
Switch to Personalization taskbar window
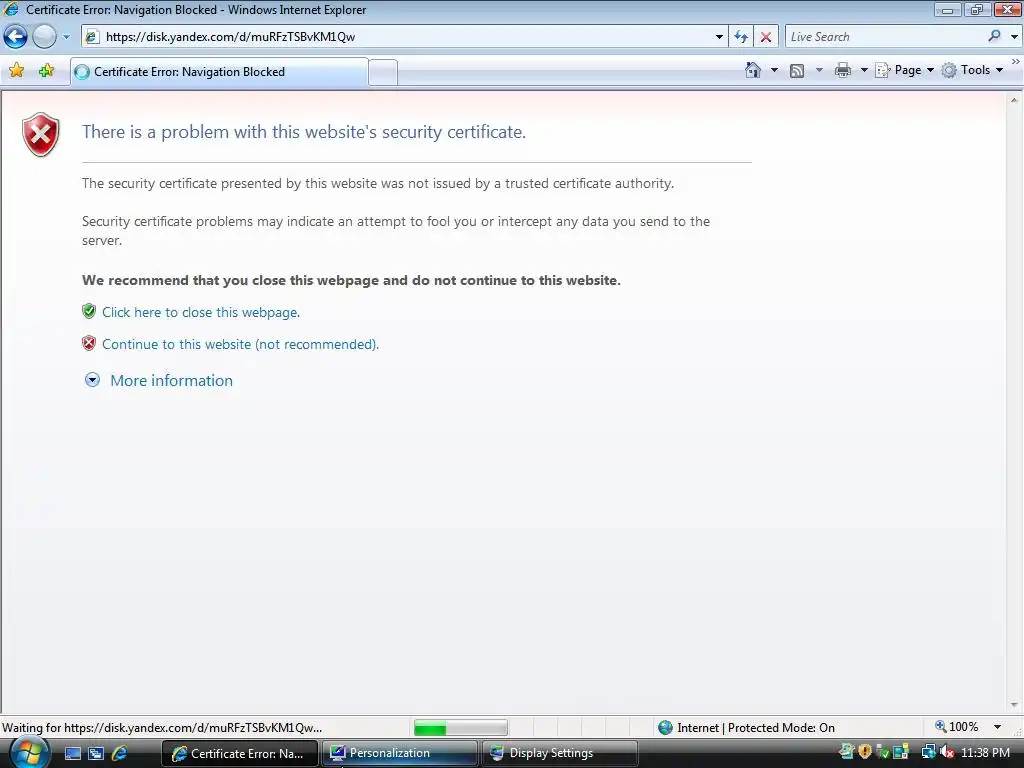[399, 753]
